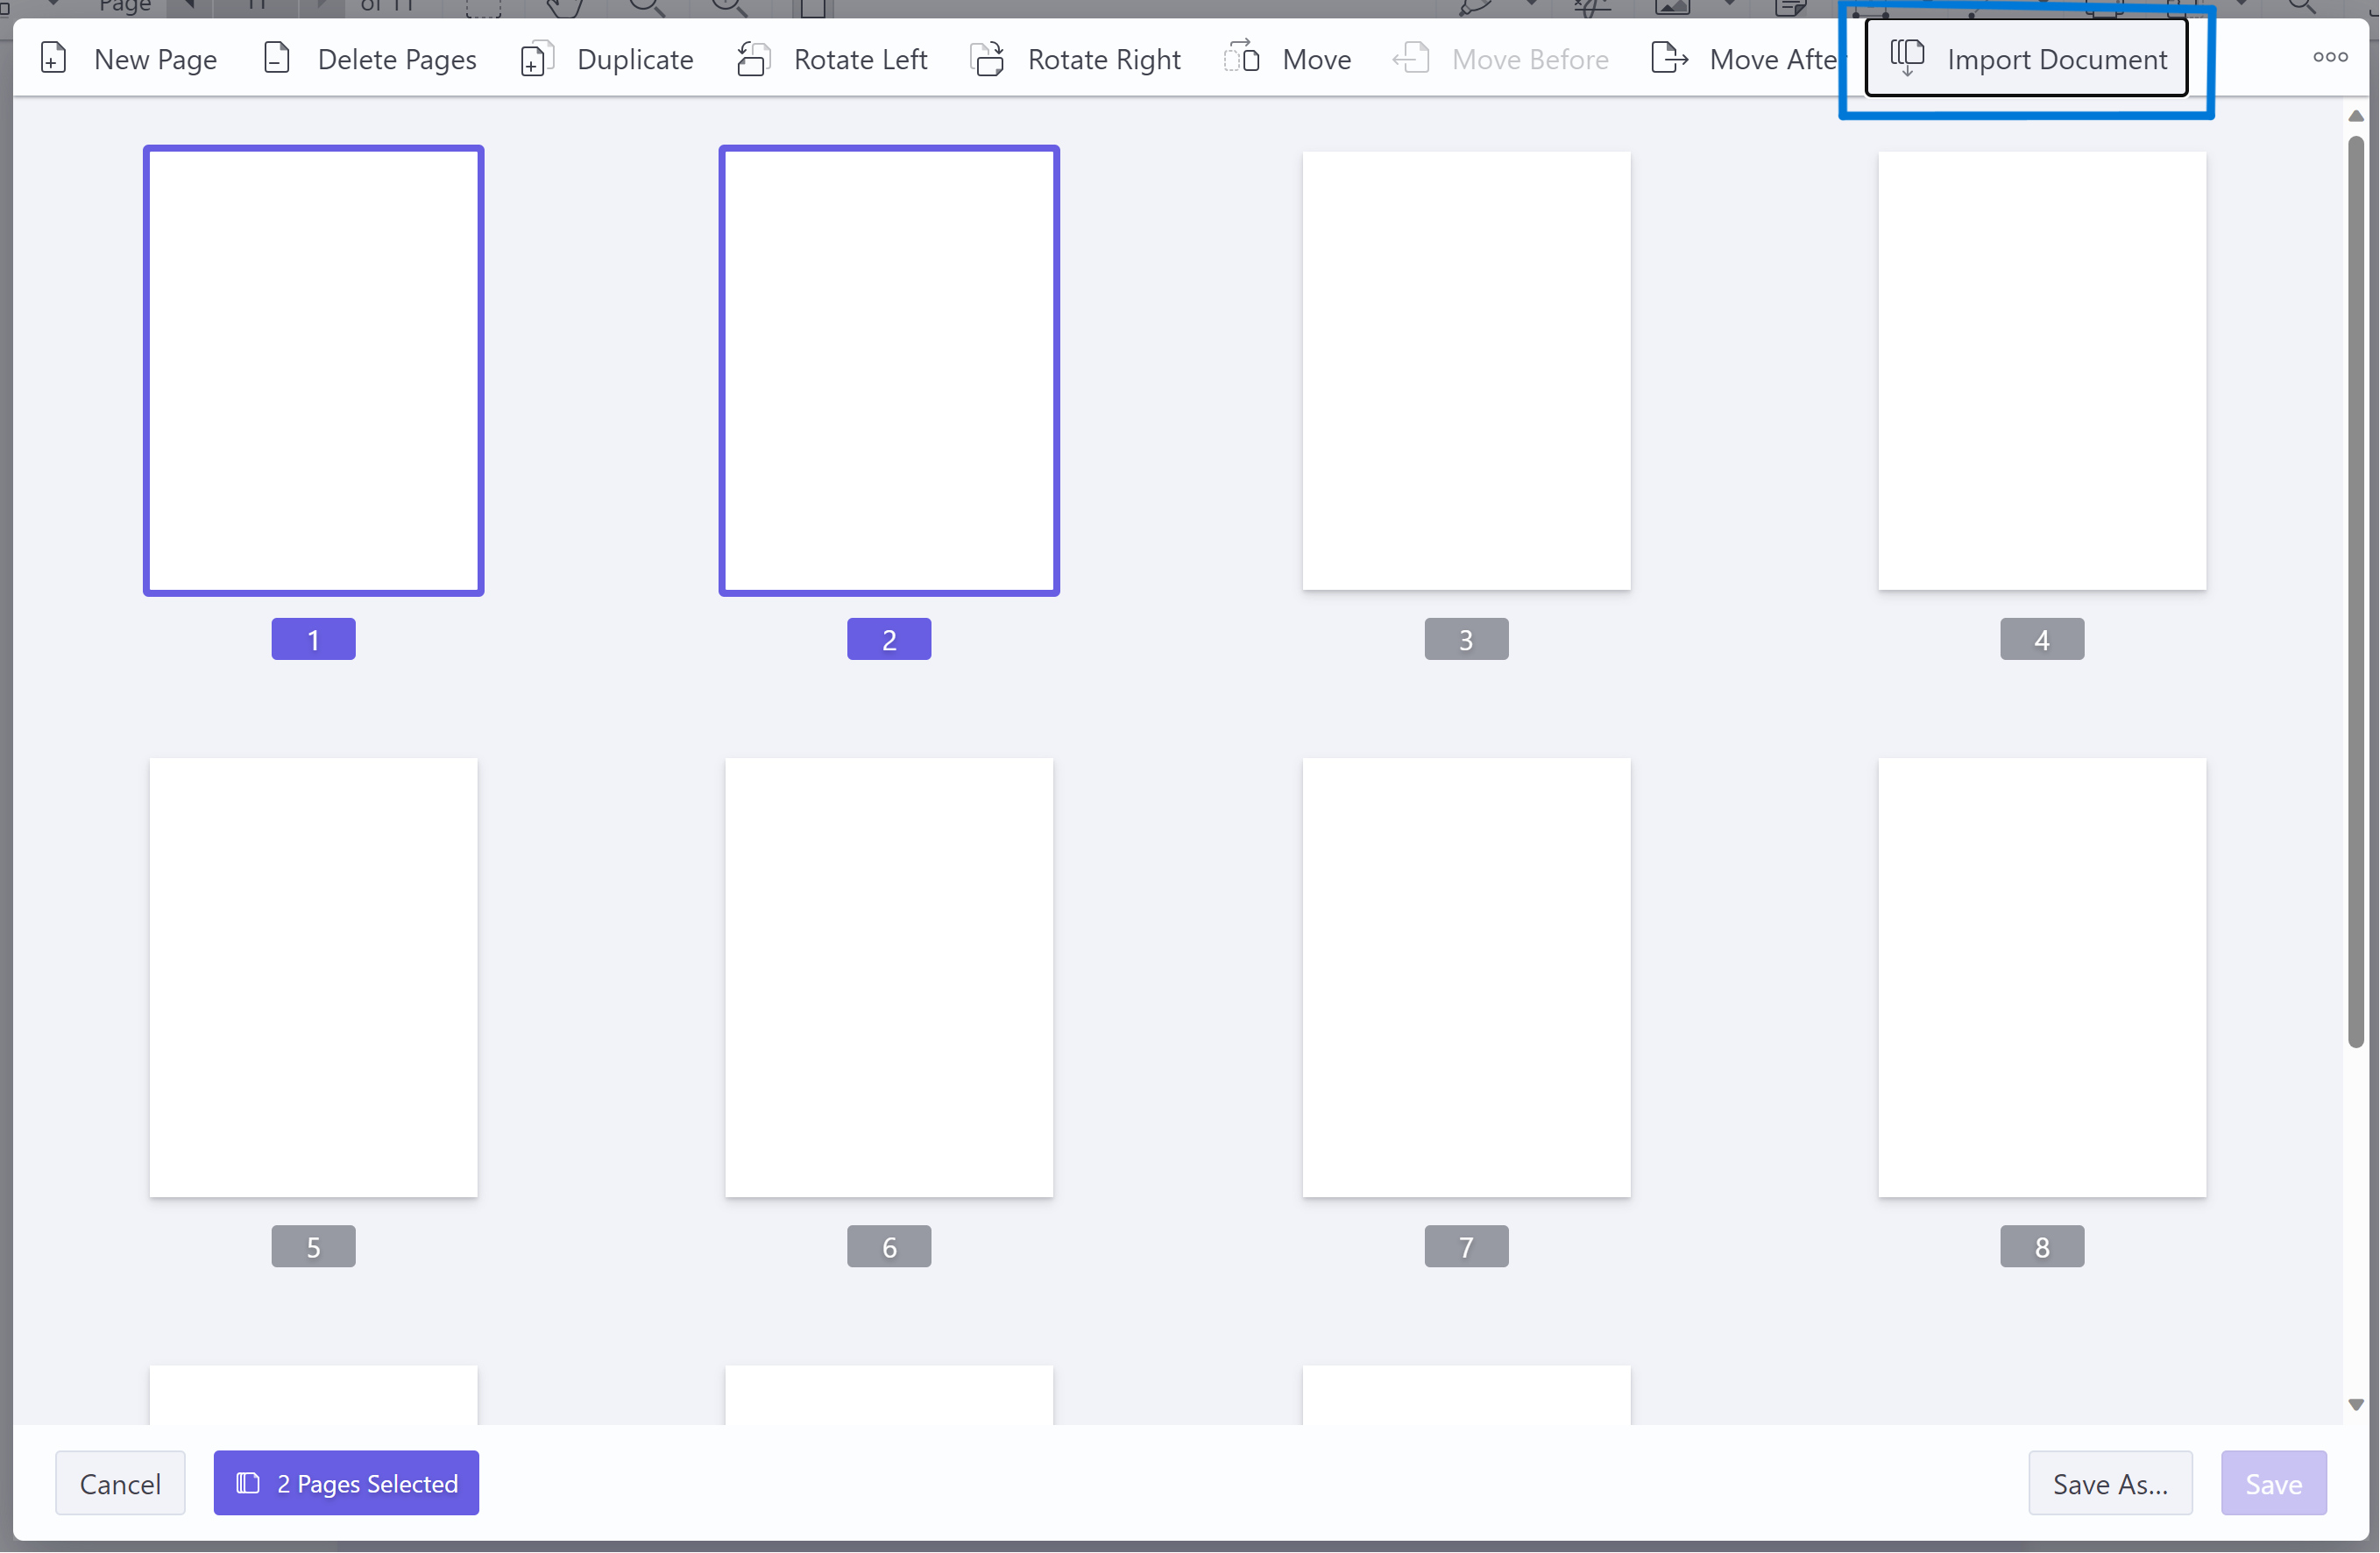
Task: Click the Move pages icon
Action: (x=1242, y=59)
